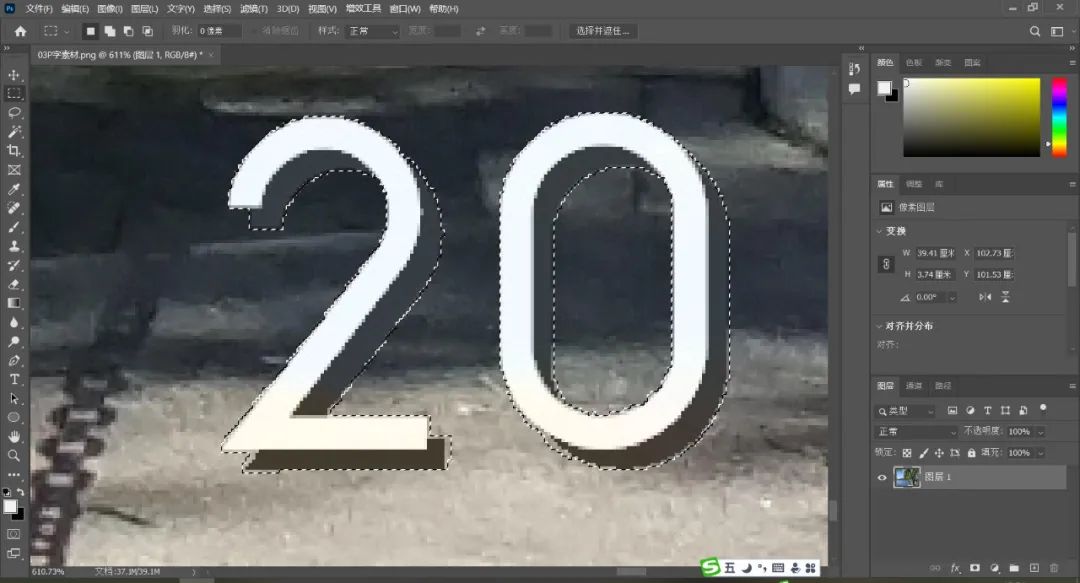Open the 滤镜(T) menu
The image size is (1080, 583).
(253, 8)
